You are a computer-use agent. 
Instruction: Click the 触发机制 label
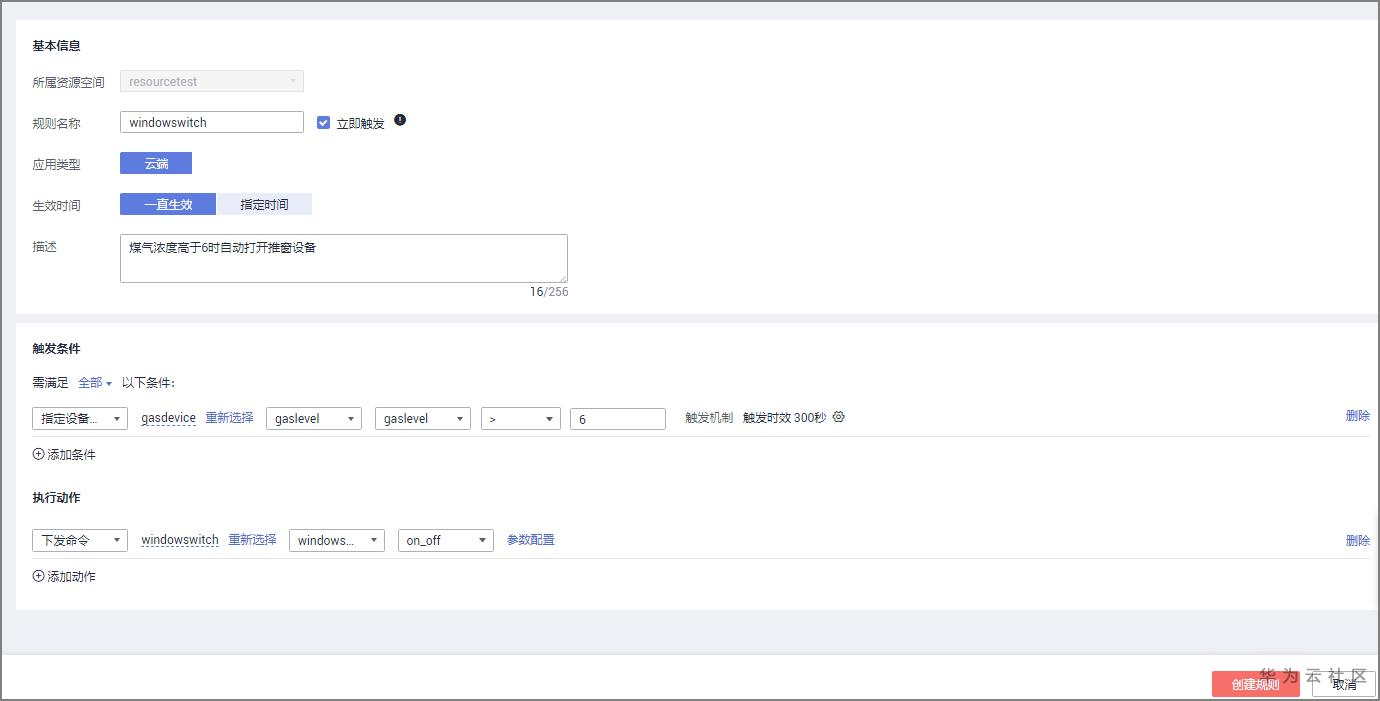point(709,417)
